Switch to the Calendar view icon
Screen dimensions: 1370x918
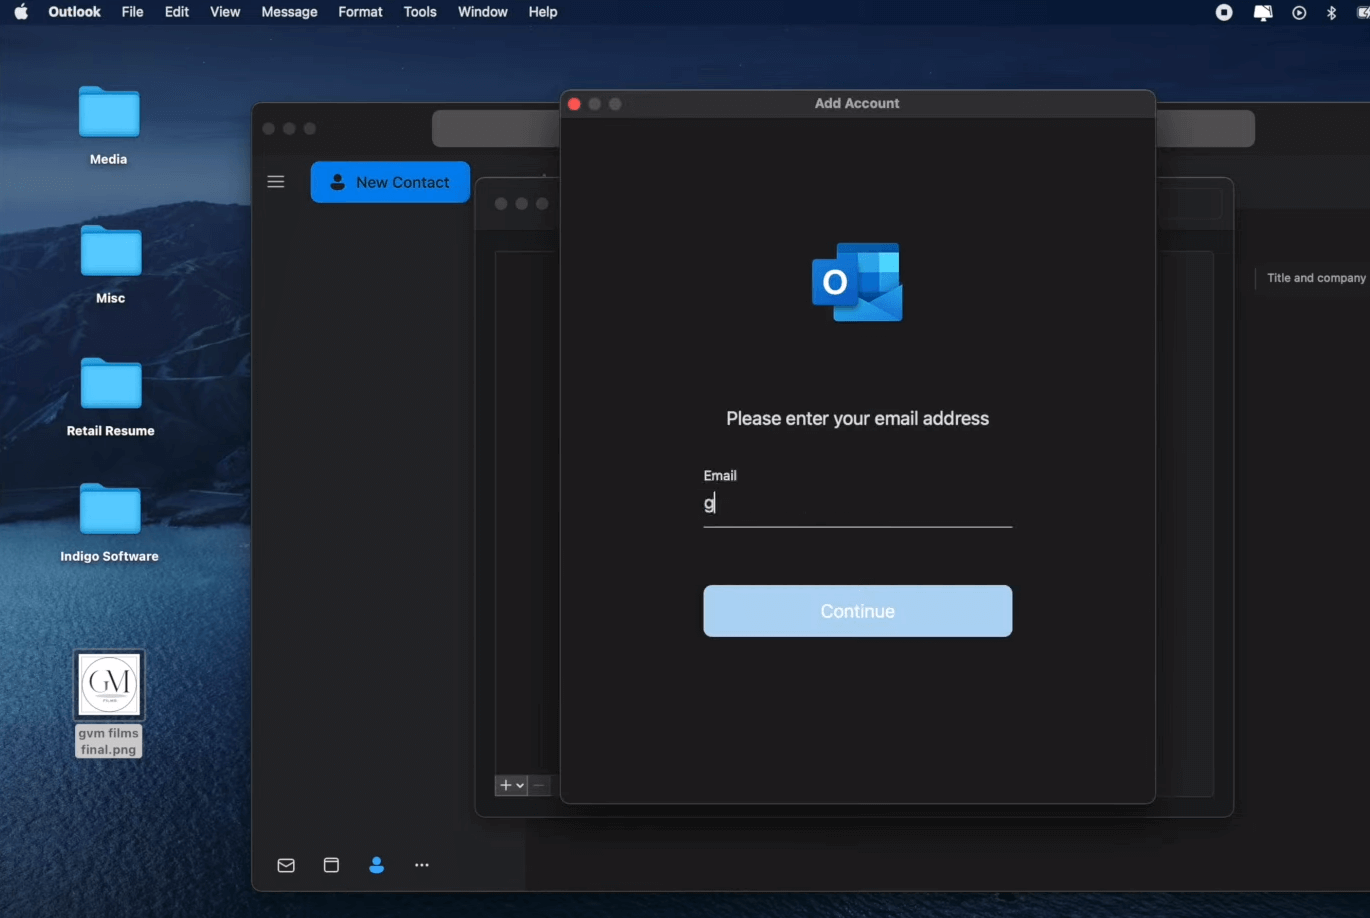[x=331, y=865]
